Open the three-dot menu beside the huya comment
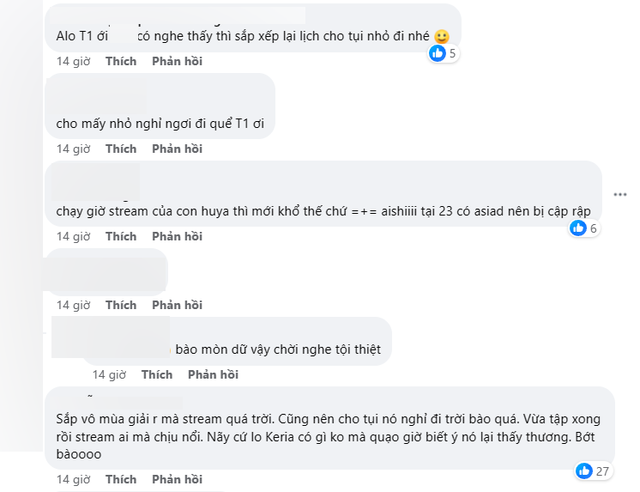 (622, 193)
